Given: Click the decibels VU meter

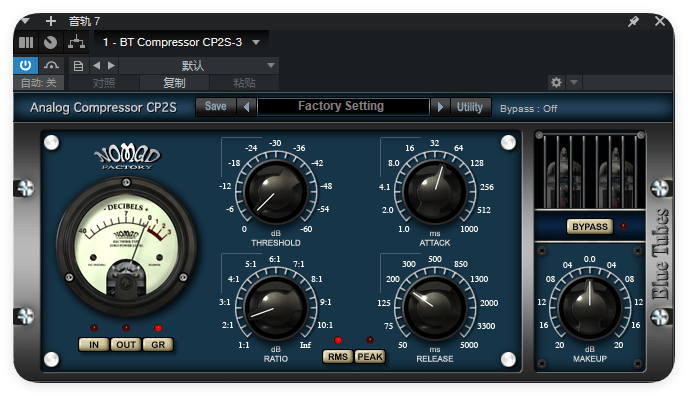Looking at the screenshot, I should coord(126,246).
